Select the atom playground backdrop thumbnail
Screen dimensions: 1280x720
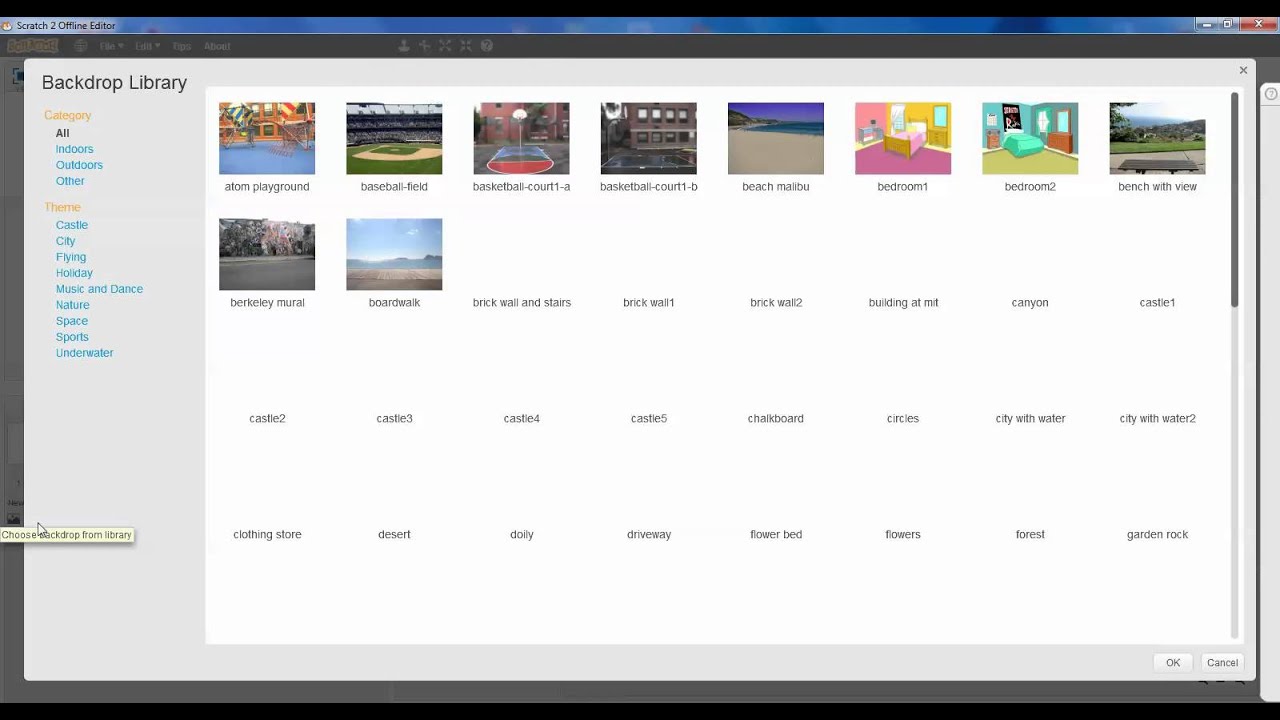click(267, 138)
